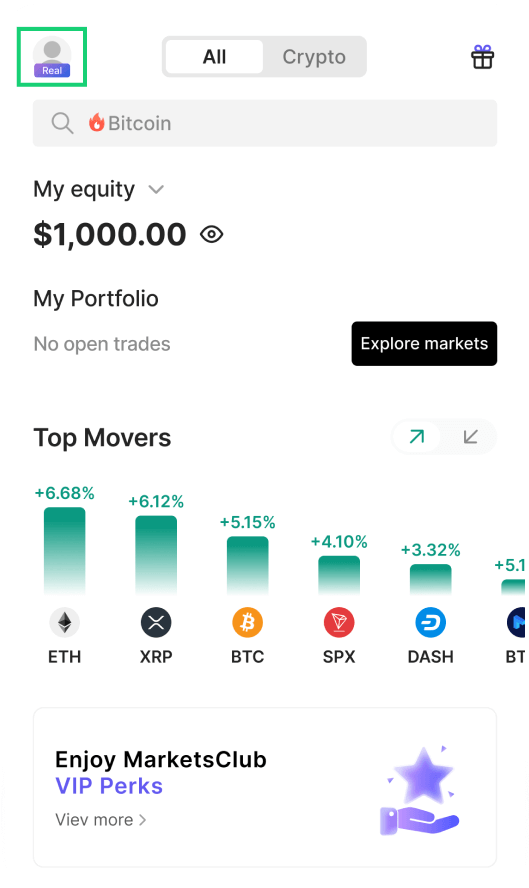Select the XRP coin icon
The image size is (529, 888).
[156, 622]
